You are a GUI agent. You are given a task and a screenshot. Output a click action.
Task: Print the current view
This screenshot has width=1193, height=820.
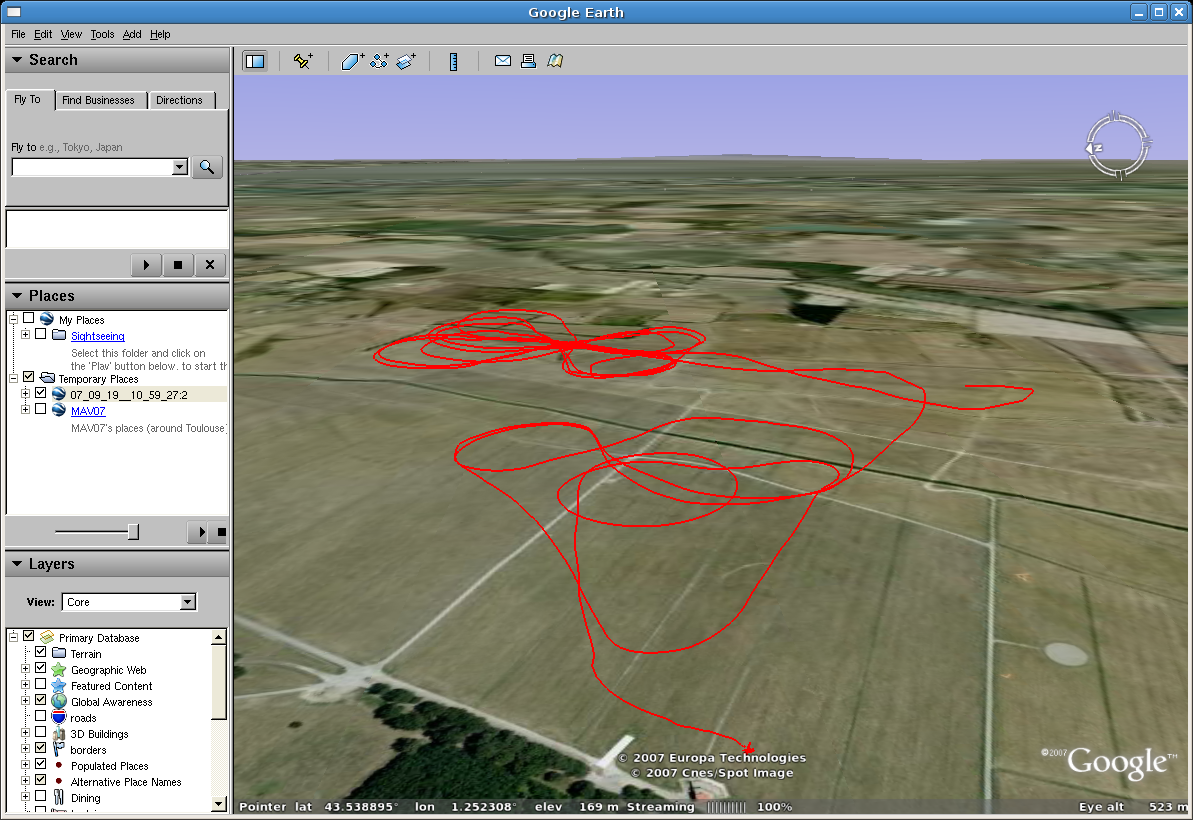pyautogui.click(x=528, y=61)
